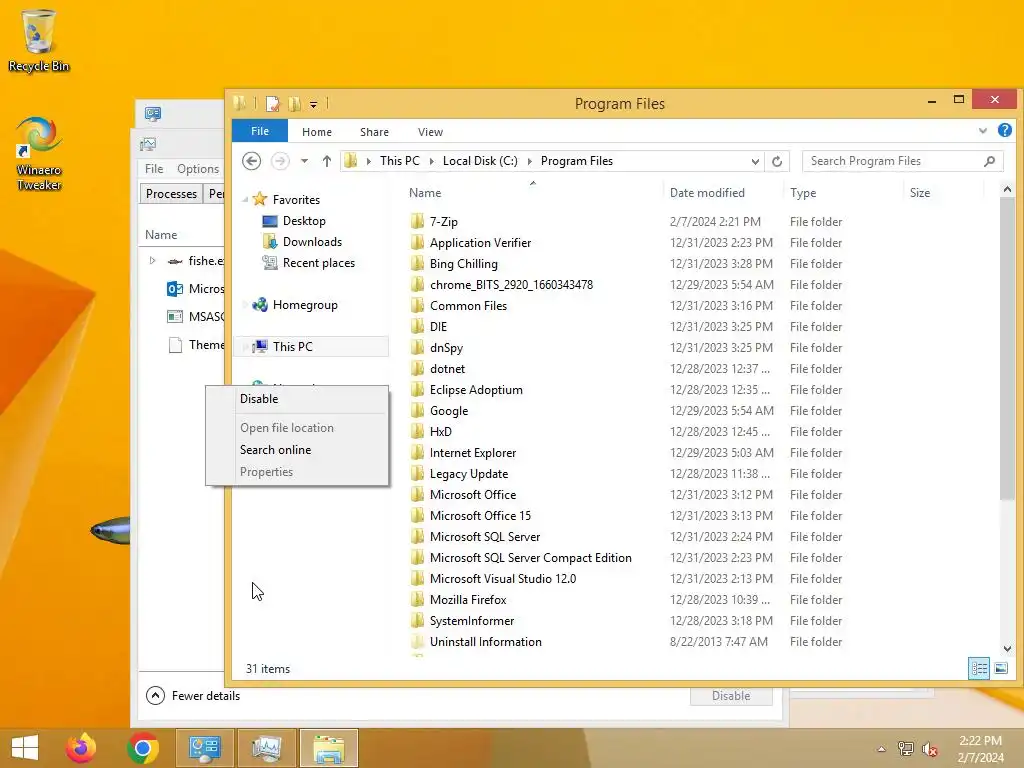This screenshot has width=1024, height=768.
Task: Go up one folder level
Action: (327, 161)
